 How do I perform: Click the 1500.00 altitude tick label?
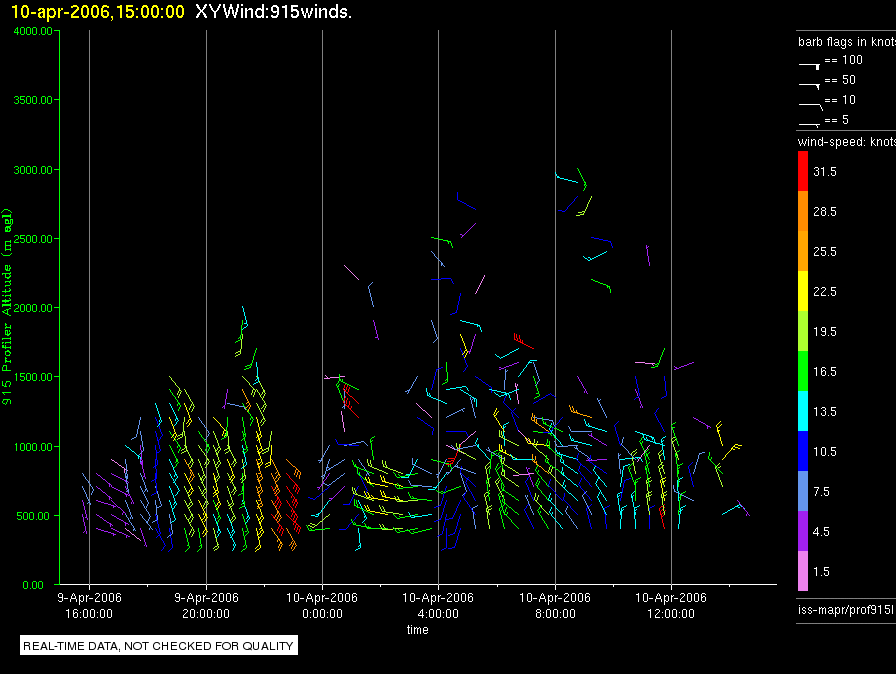click(x=33, y=377)
